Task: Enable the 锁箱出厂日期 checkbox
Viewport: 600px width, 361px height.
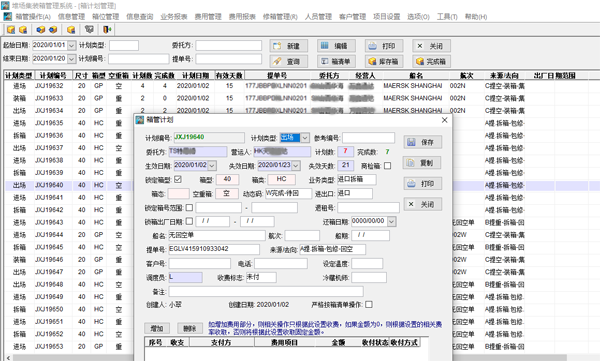Action: (x=189, y=221)
